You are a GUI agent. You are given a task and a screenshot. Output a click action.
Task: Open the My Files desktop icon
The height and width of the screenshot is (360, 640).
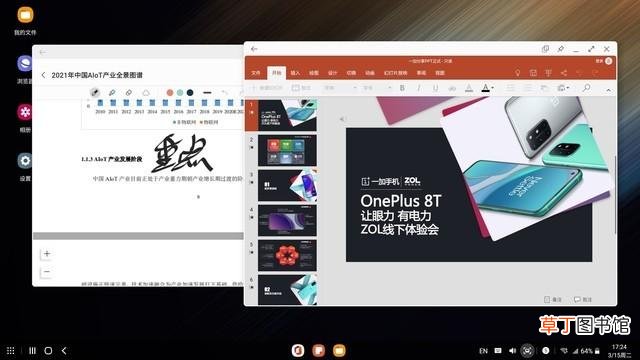pyautogui.click(x=25, y=15)
